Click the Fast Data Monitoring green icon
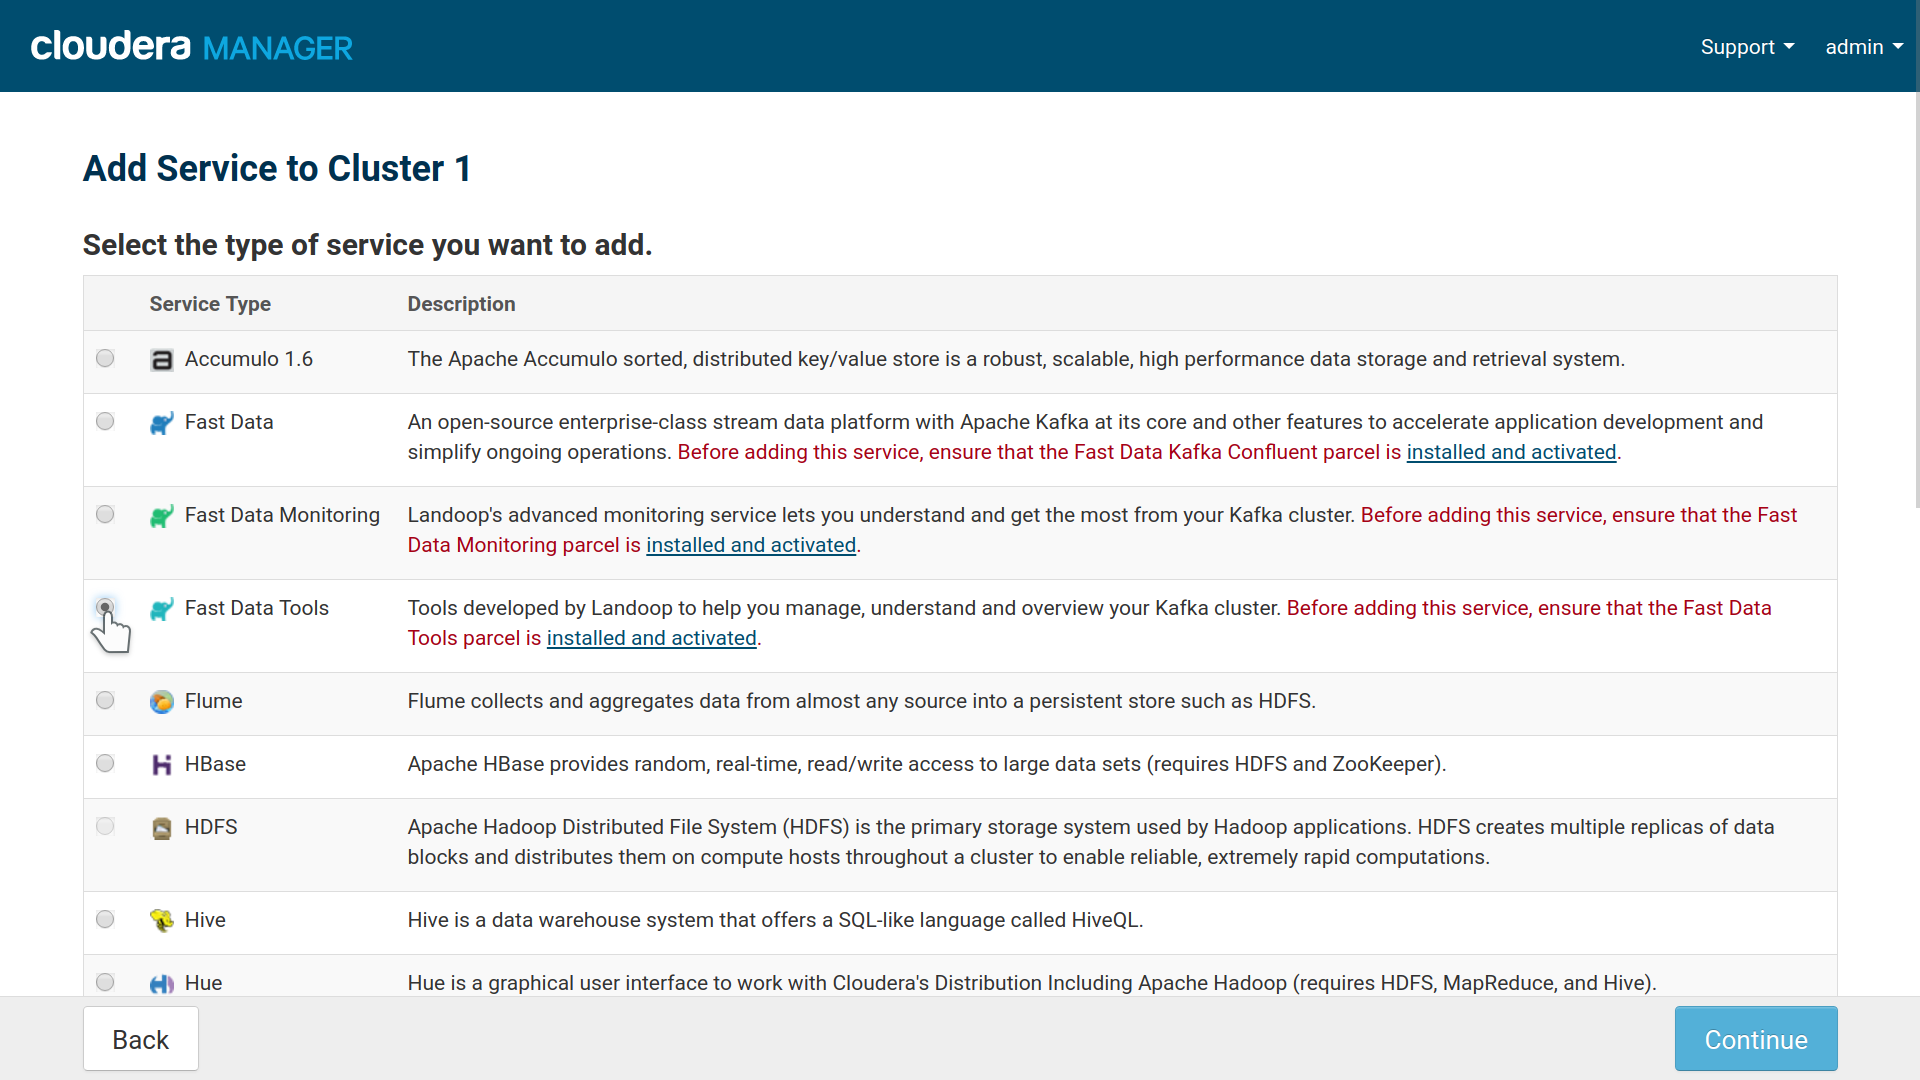Viewport: 1920px width, 1080px height. pyautogui.click(x=161, y=516)
